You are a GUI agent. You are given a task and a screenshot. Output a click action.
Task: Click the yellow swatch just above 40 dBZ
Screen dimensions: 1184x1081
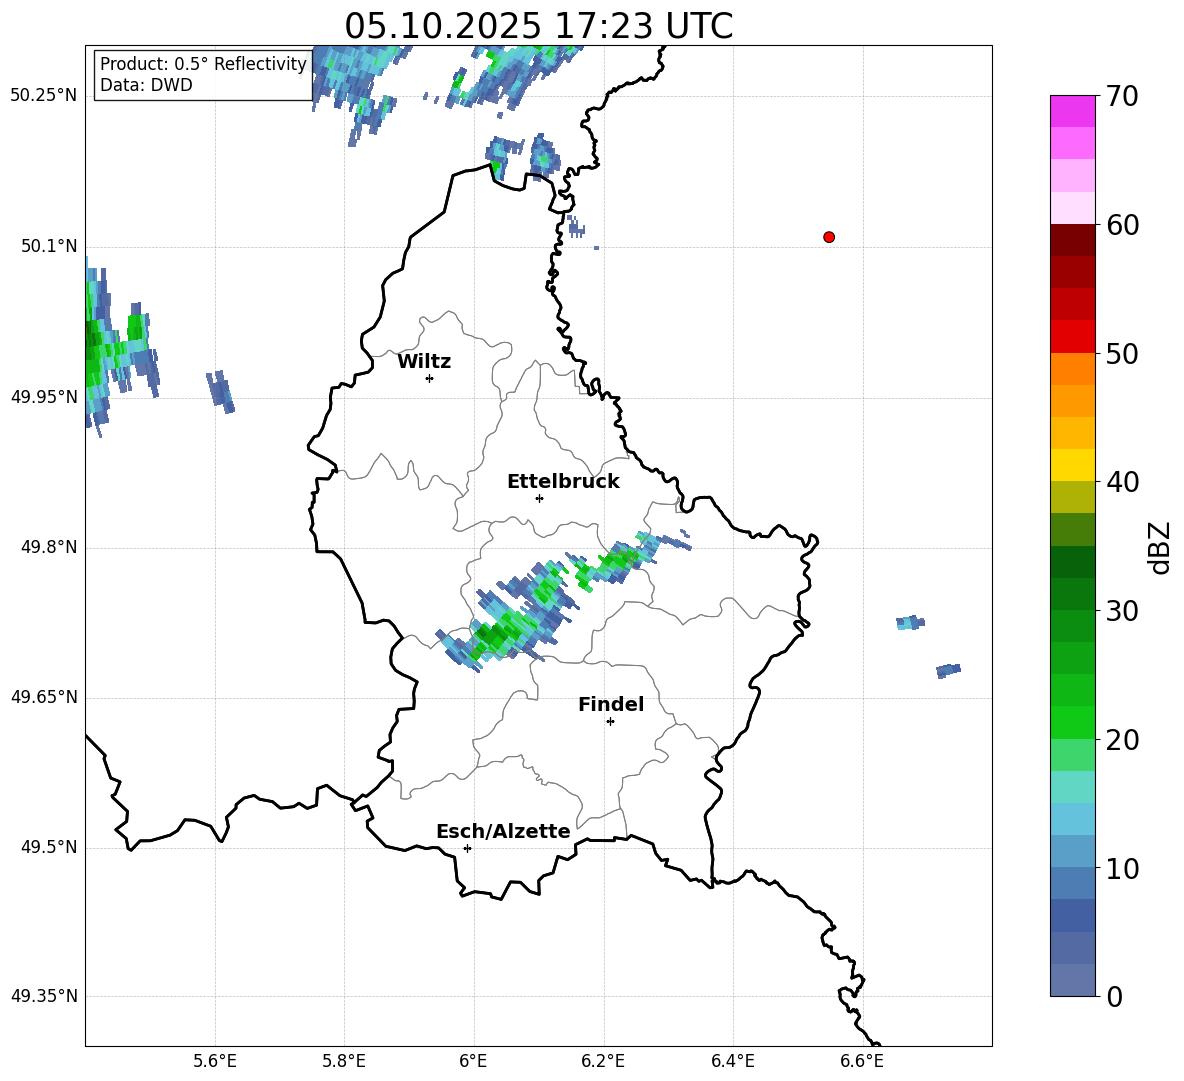pos(1073,465)
